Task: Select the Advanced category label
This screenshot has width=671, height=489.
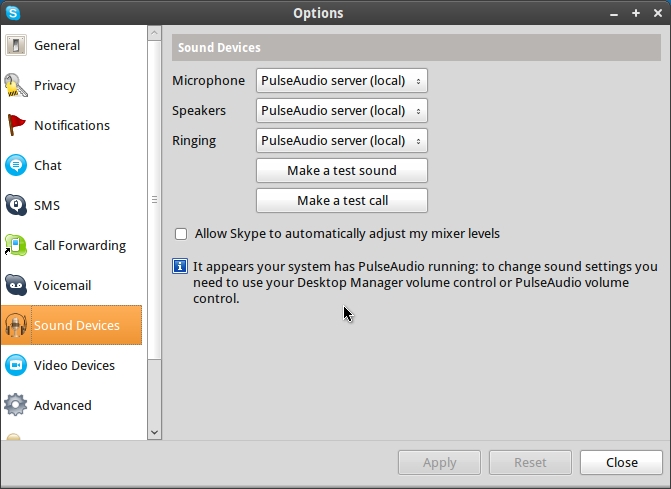Action: 63,405
